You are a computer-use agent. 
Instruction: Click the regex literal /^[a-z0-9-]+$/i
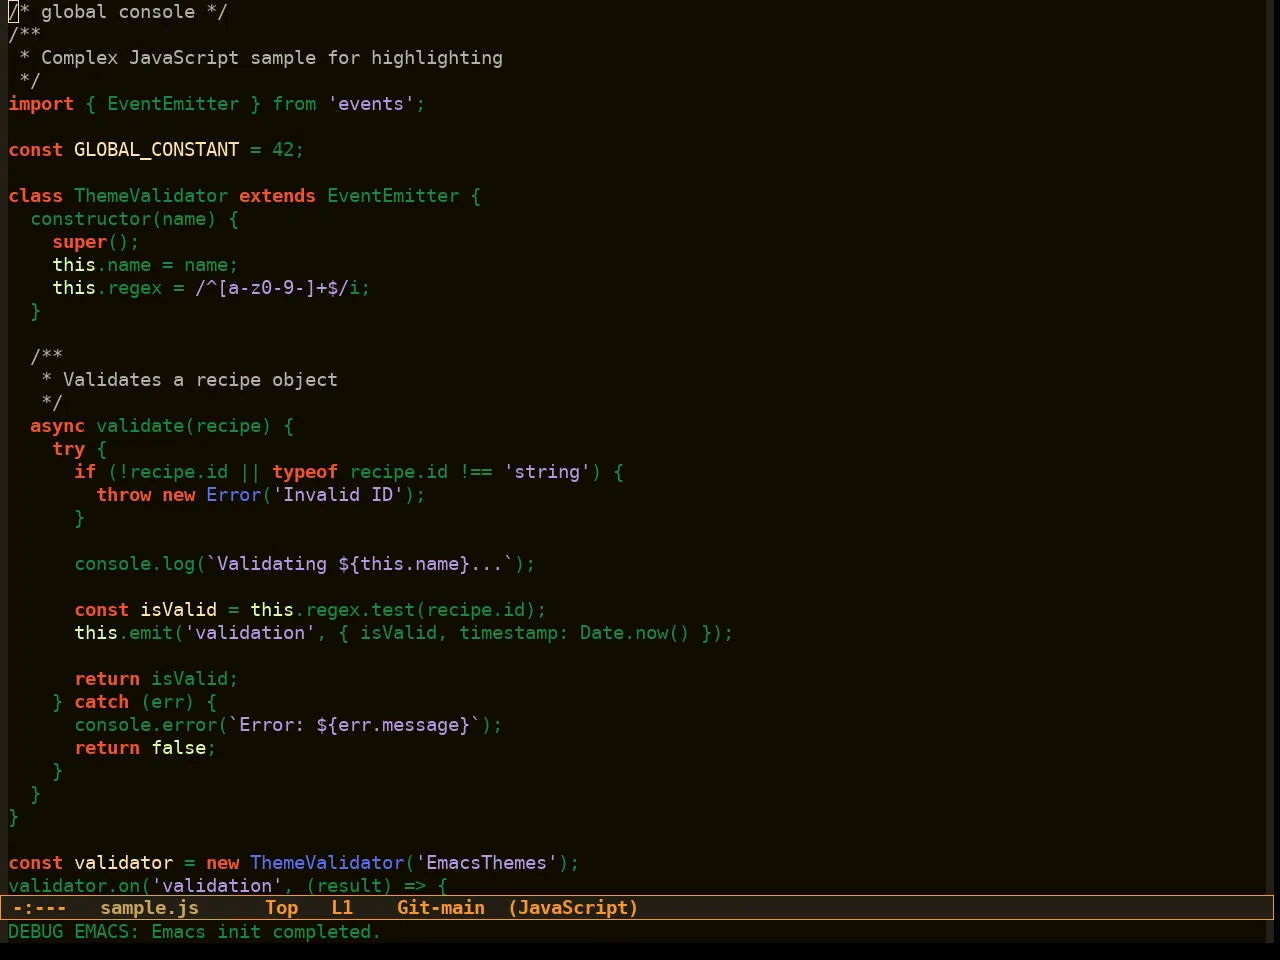click(277, 288)
